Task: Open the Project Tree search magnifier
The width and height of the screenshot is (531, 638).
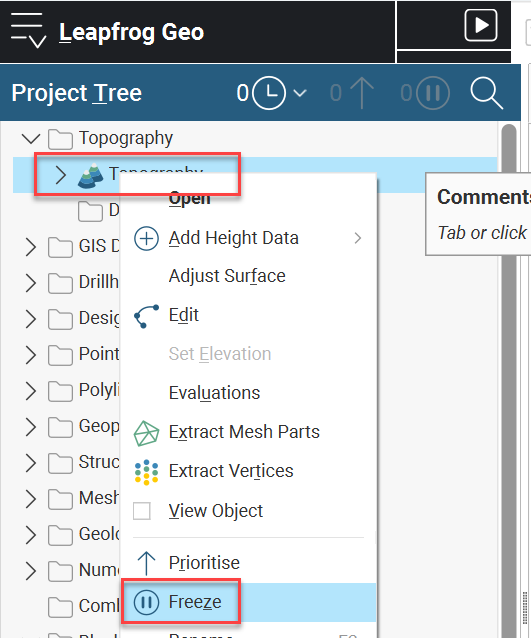Action: [x=487, y=93]
